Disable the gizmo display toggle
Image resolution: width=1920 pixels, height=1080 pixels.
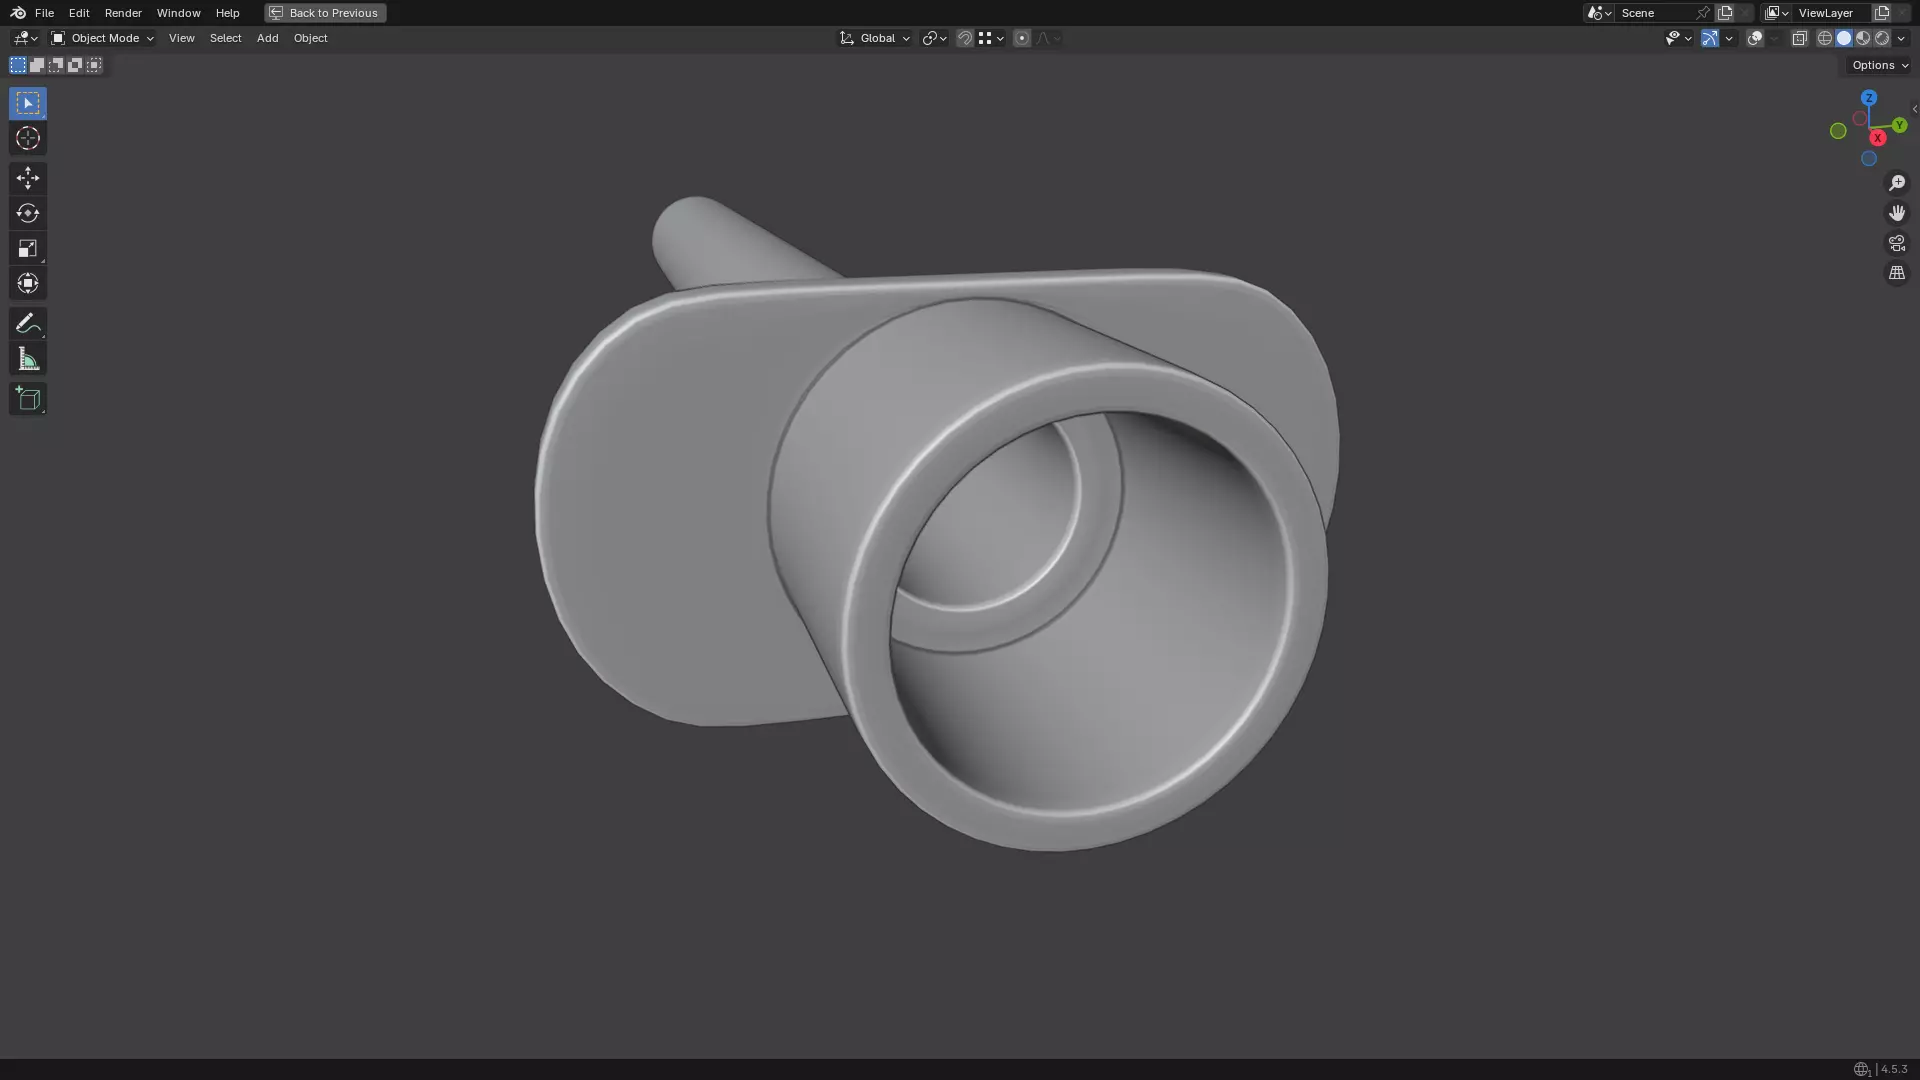click(x=1709, y=38)
